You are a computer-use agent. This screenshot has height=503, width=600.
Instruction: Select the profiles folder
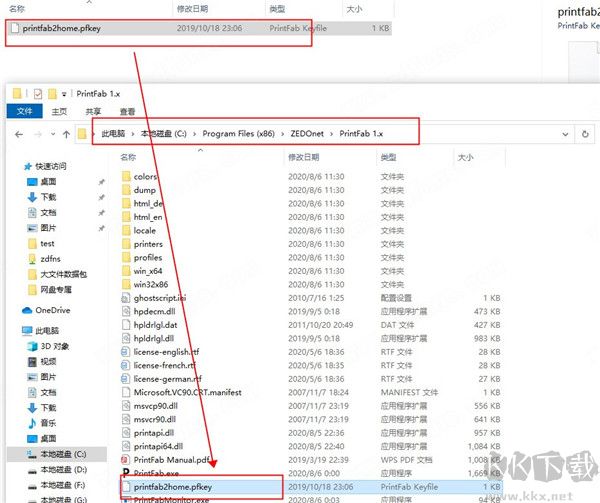tap(148, 257)
